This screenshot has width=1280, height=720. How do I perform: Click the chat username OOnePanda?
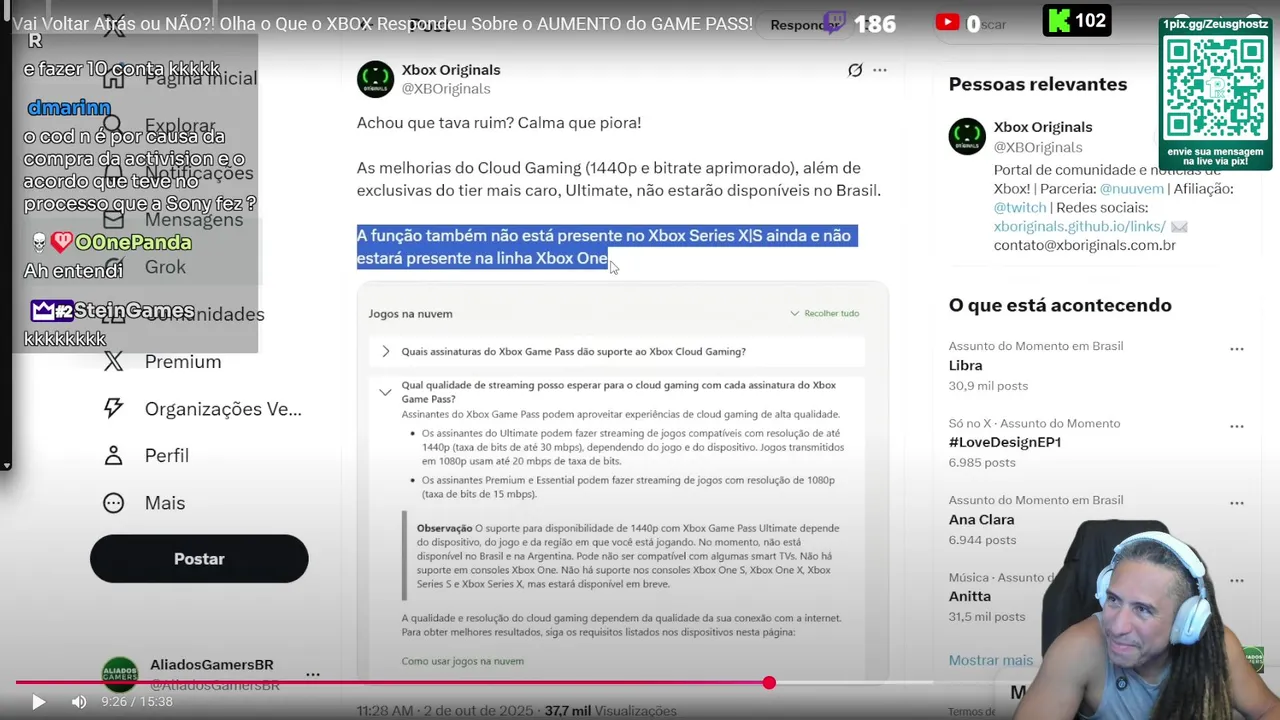(x=133, y=243)
